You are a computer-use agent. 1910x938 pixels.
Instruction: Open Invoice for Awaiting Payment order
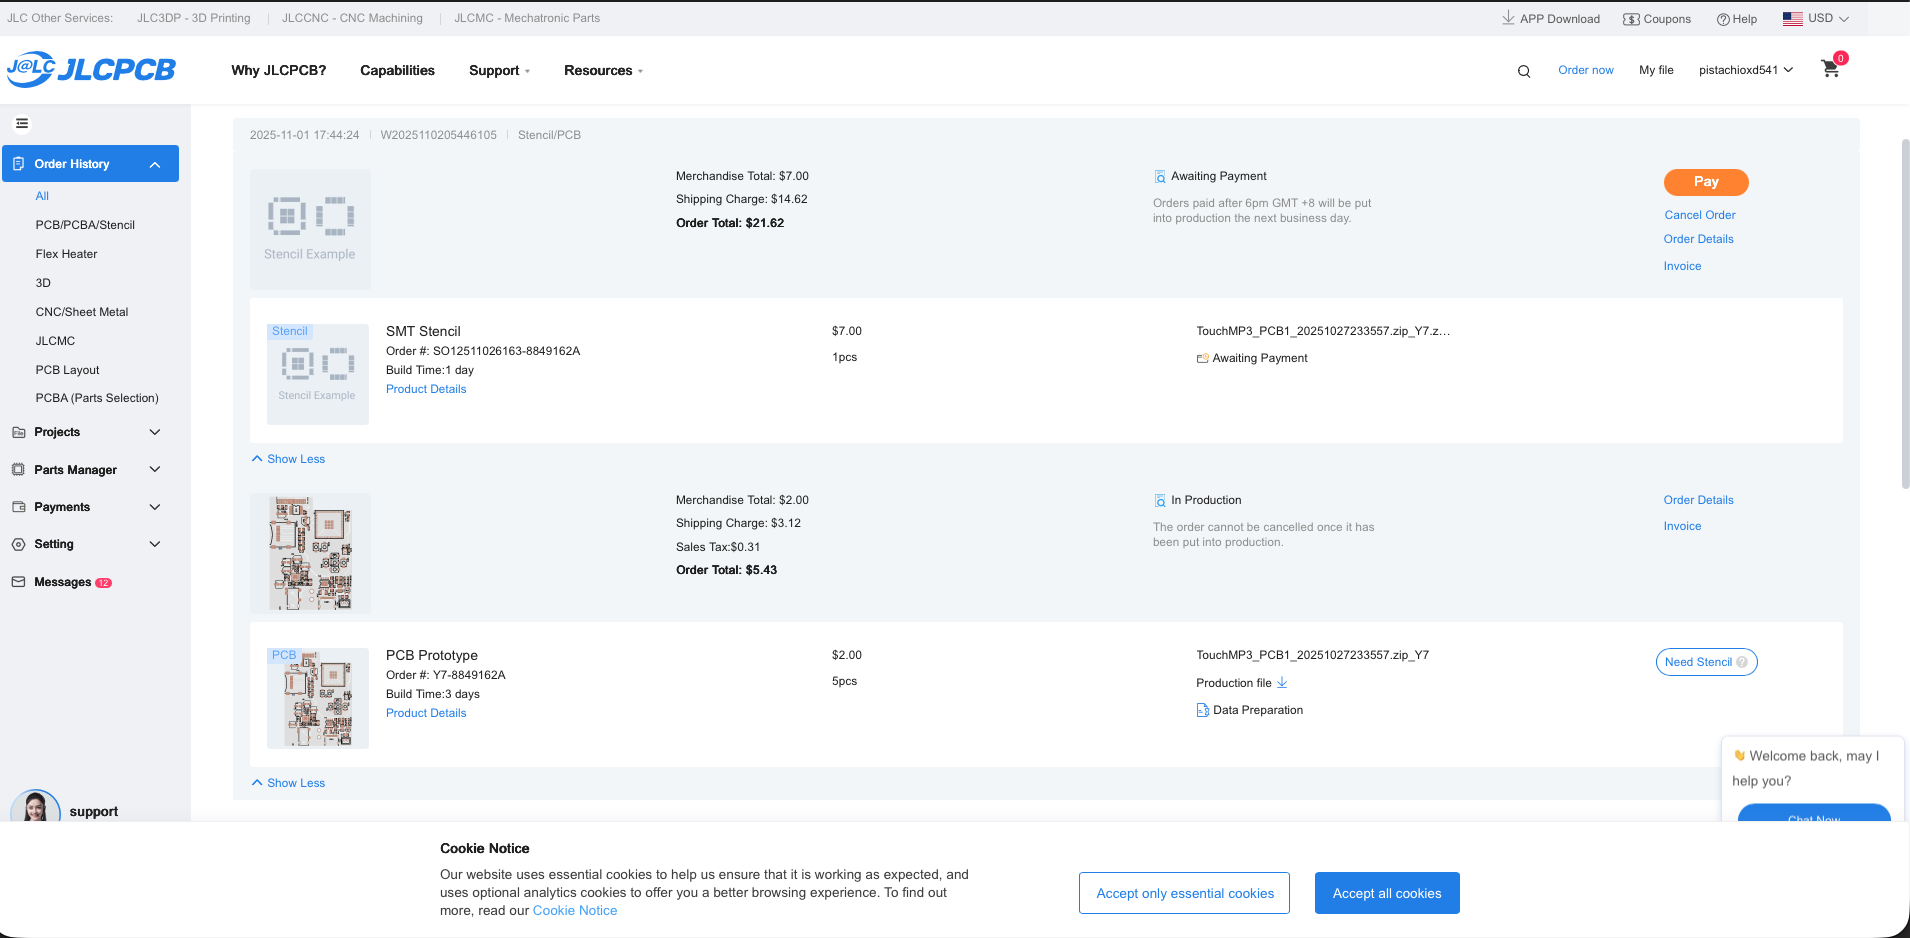(1682, 266)
